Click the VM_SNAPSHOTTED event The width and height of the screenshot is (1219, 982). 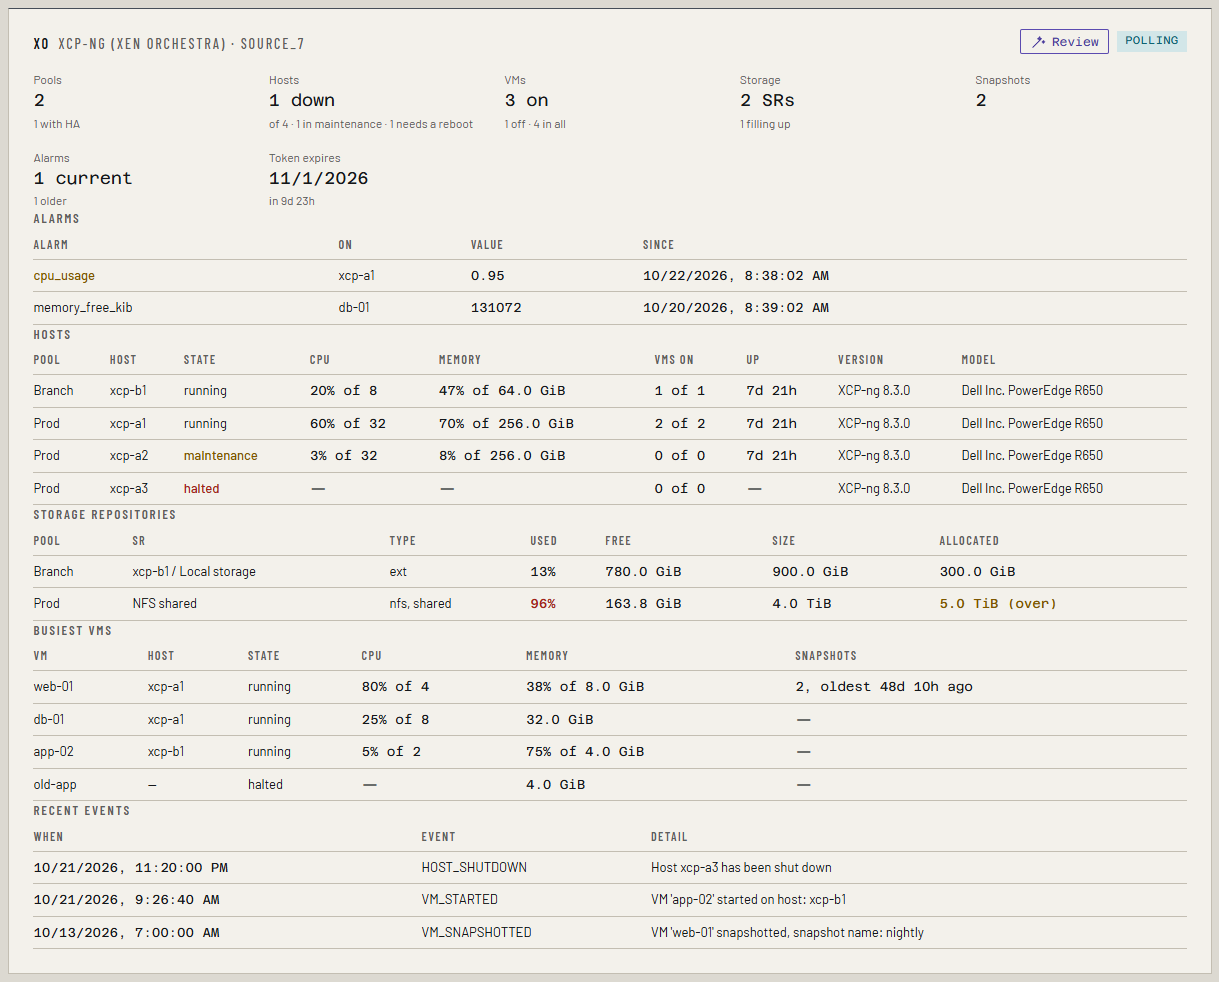pos(476,933)
